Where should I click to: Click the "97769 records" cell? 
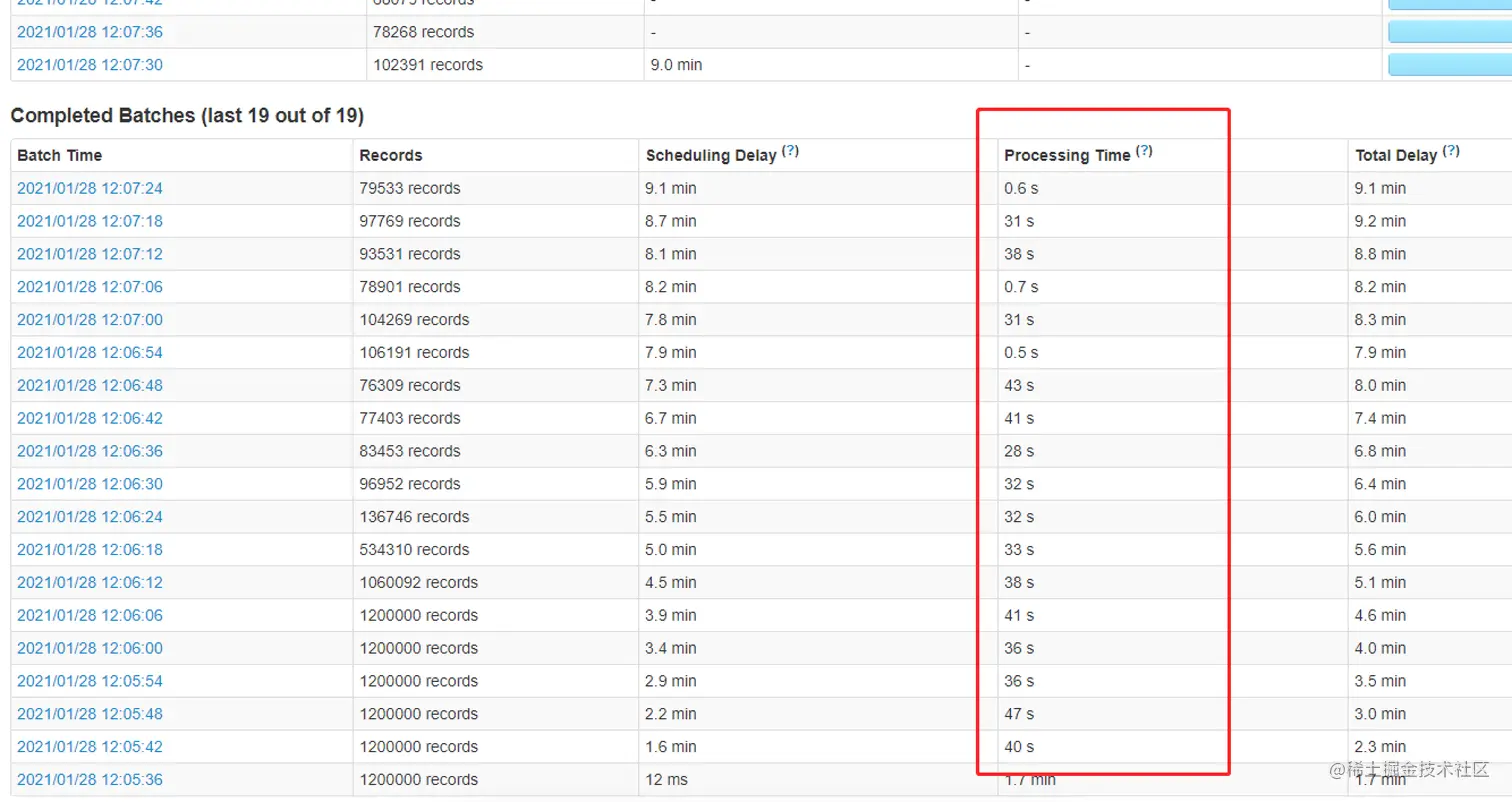click(x=410, y=221)
